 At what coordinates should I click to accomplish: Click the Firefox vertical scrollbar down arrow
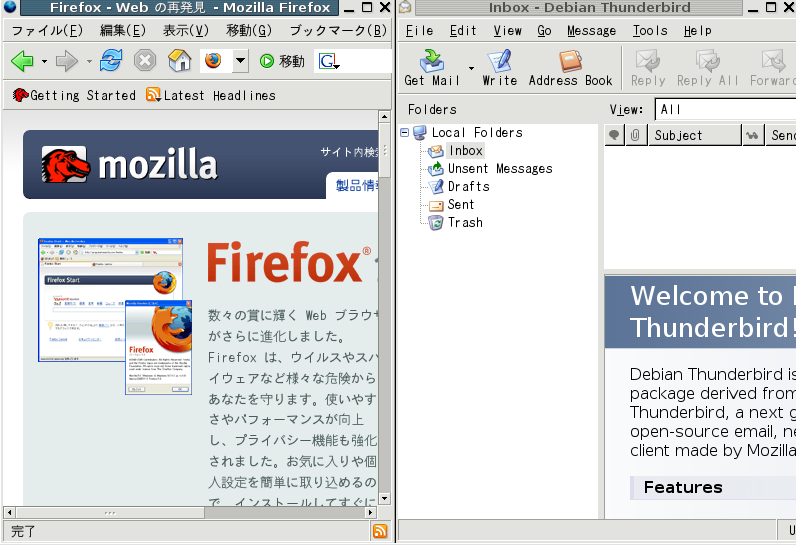384,498
